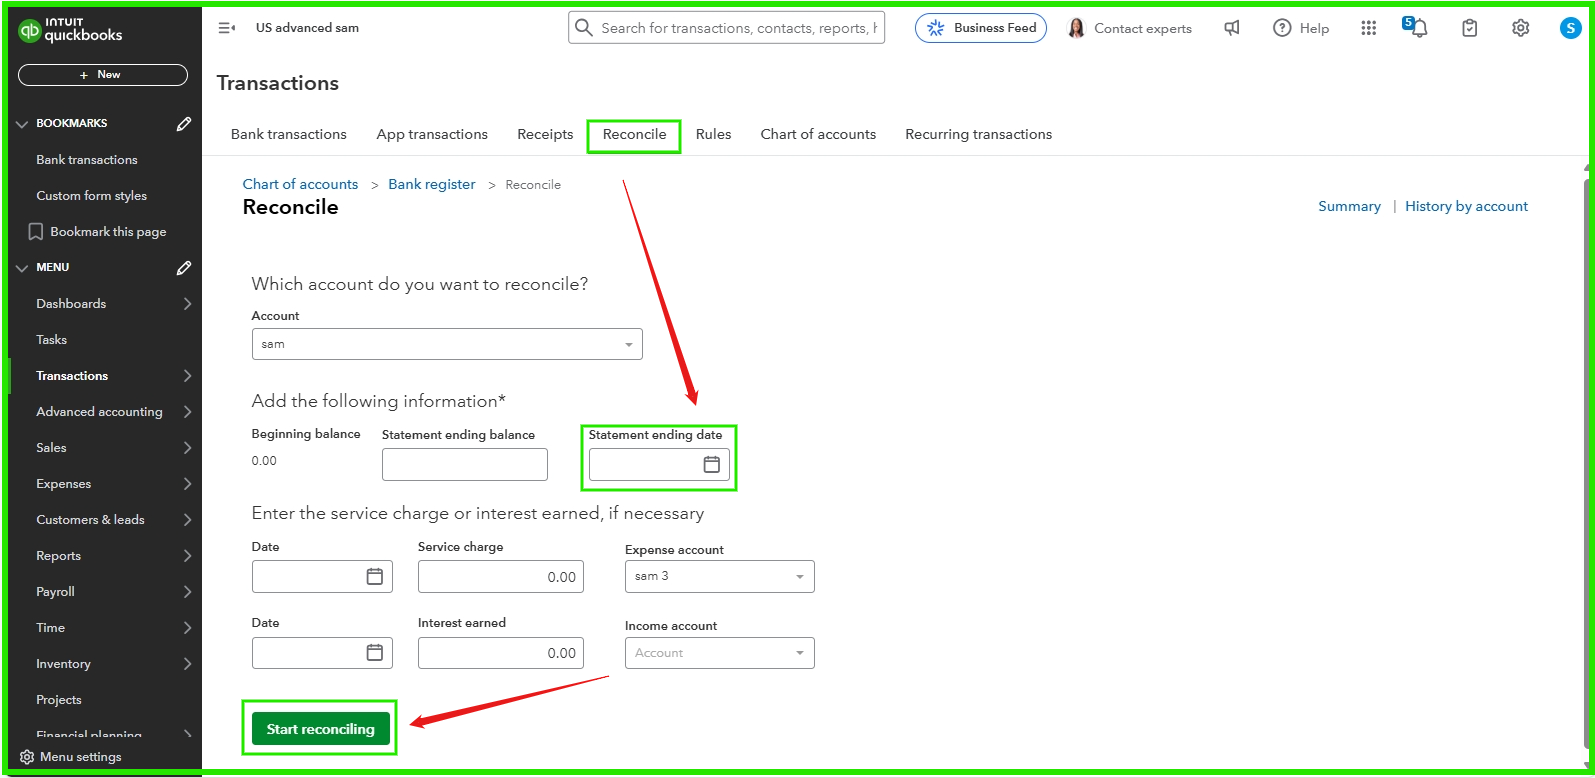Click the Start reconciling button
Viewport: 1595px width, 778px height.
[x=320, y=729]
